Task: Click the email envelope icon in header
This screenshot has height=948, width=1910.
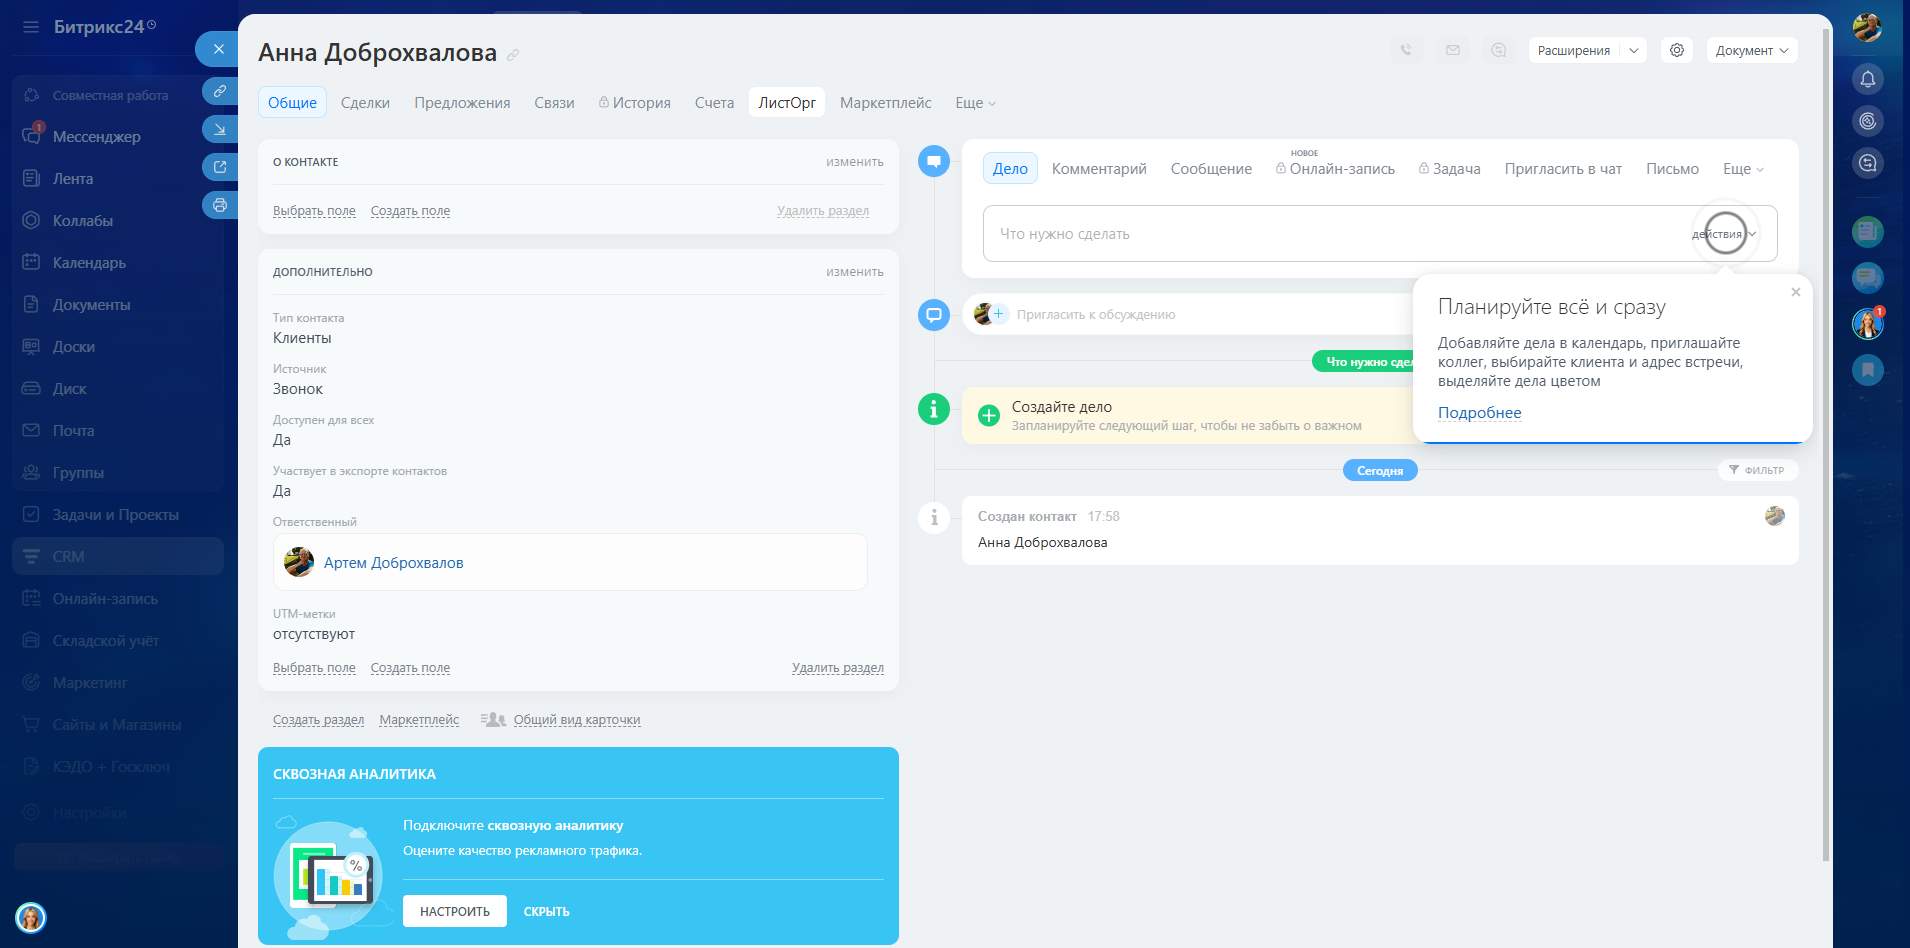Action: click(x=1452, y=50)
